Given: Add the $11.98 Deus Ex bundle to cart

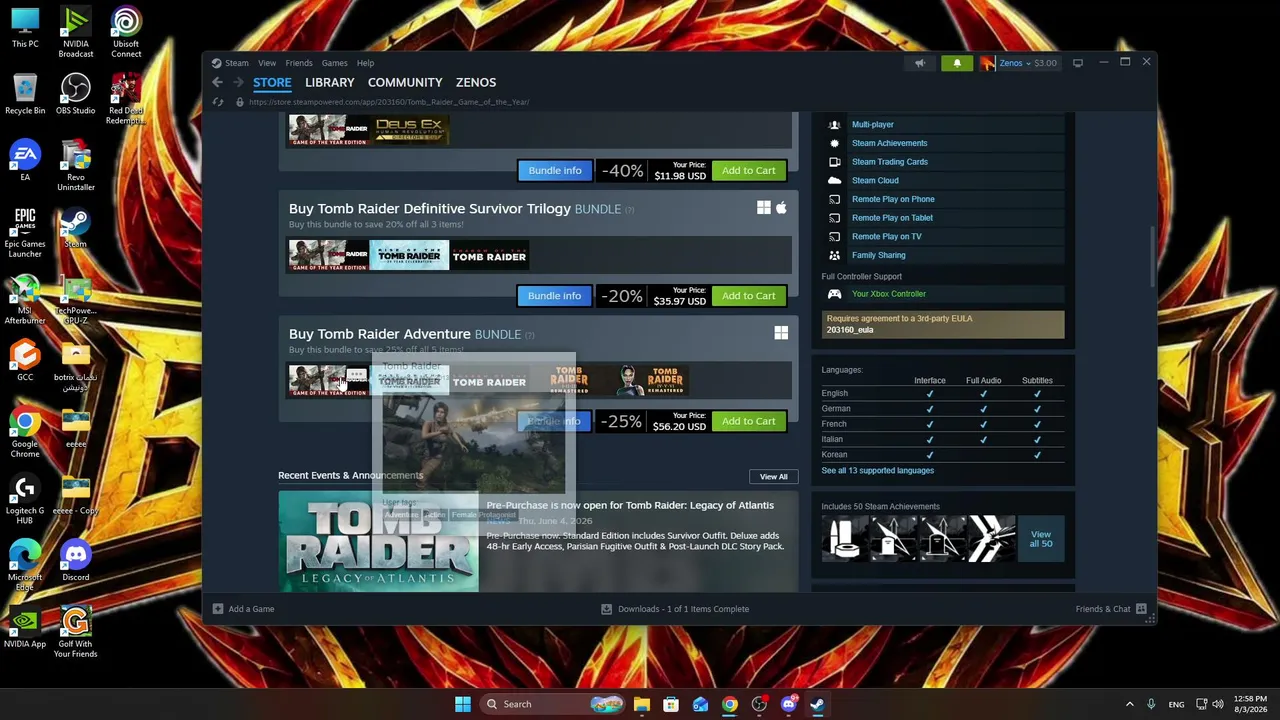Looking at the screenshot, I should 748,170.
